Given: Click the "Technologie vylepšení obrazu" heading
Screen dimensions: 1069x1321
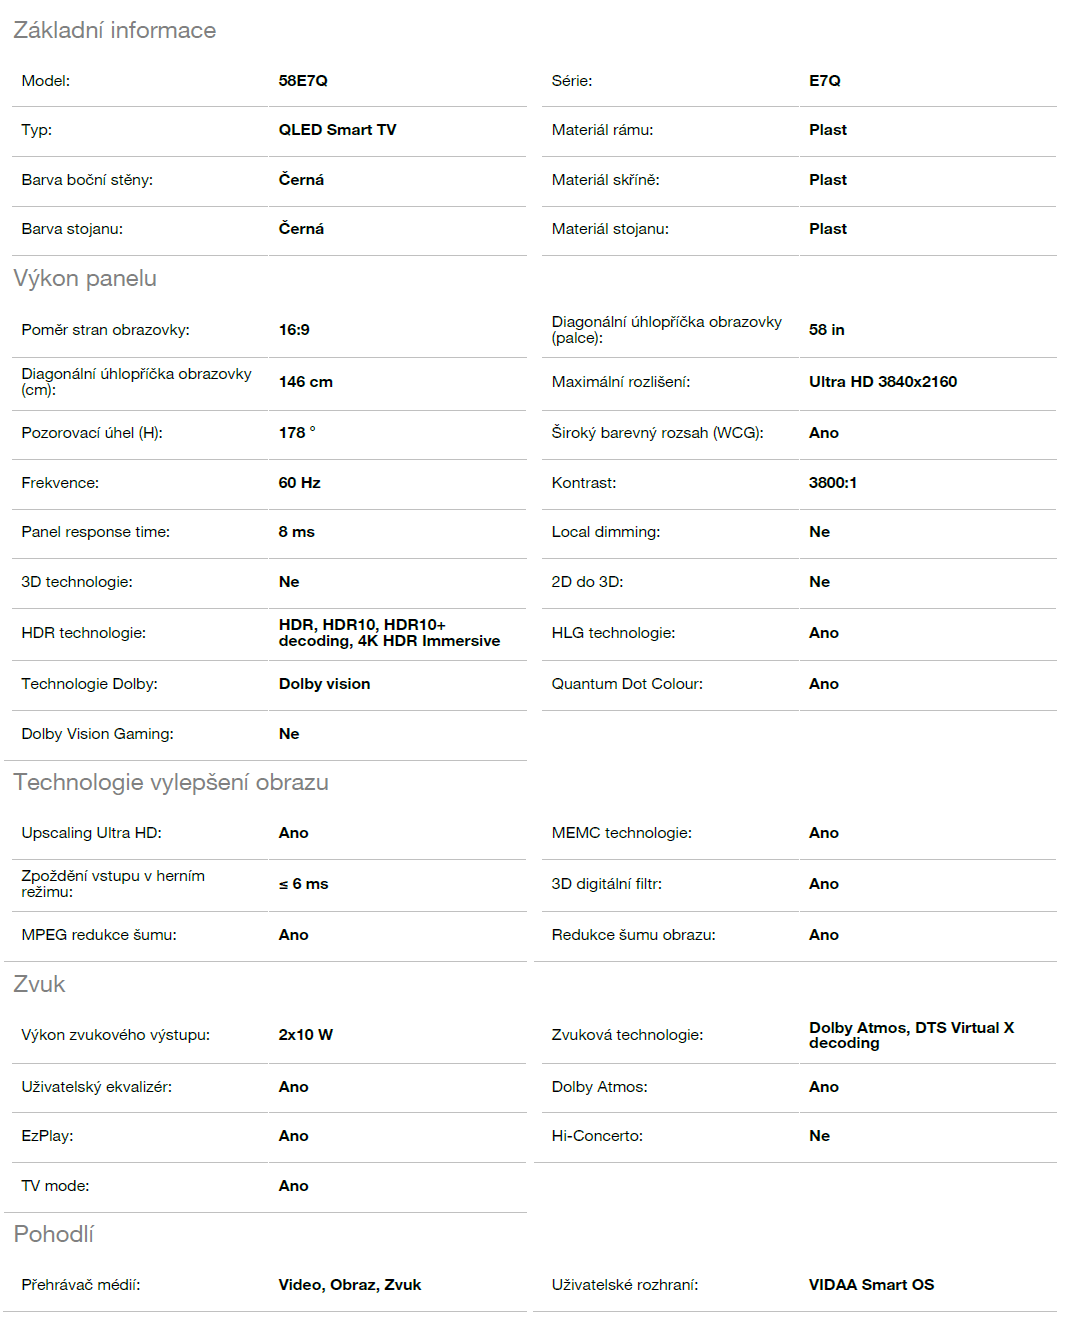Looking at the screenshot, I should pyautogui.click(x=171, y=782).
